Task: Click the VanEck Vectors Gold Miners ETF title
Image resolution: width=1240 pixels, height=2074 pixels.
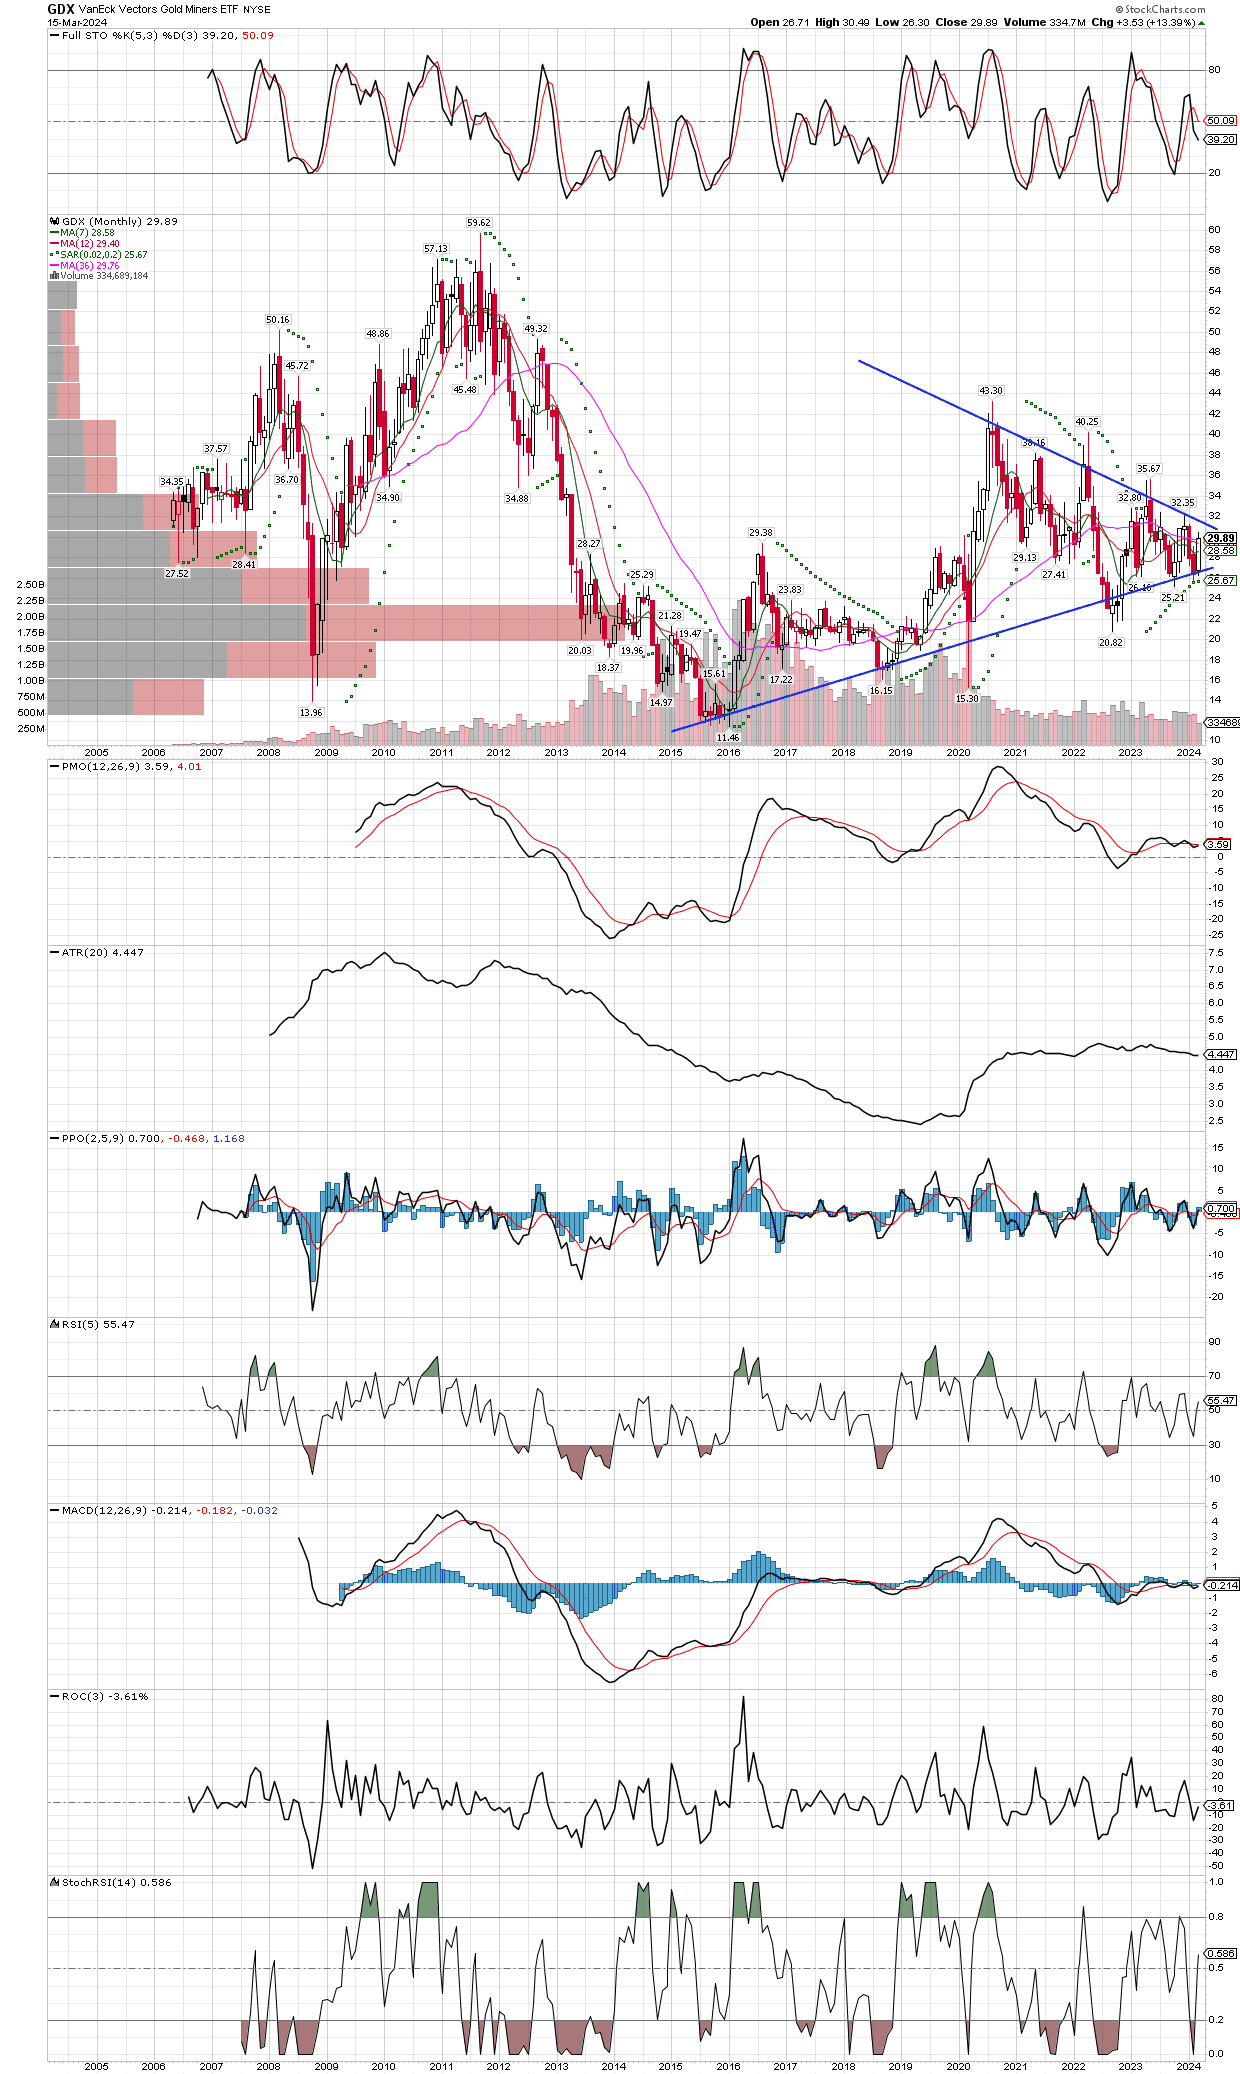Action: pyautogui.click(x=159, y=10)
